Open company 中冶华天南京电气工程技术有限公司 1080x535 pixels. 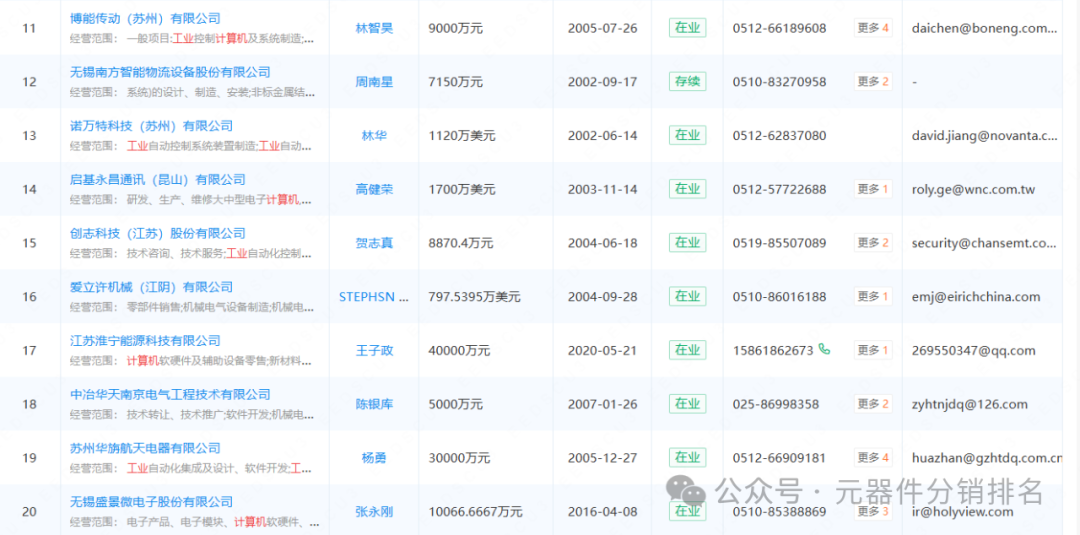coord(170,395)
